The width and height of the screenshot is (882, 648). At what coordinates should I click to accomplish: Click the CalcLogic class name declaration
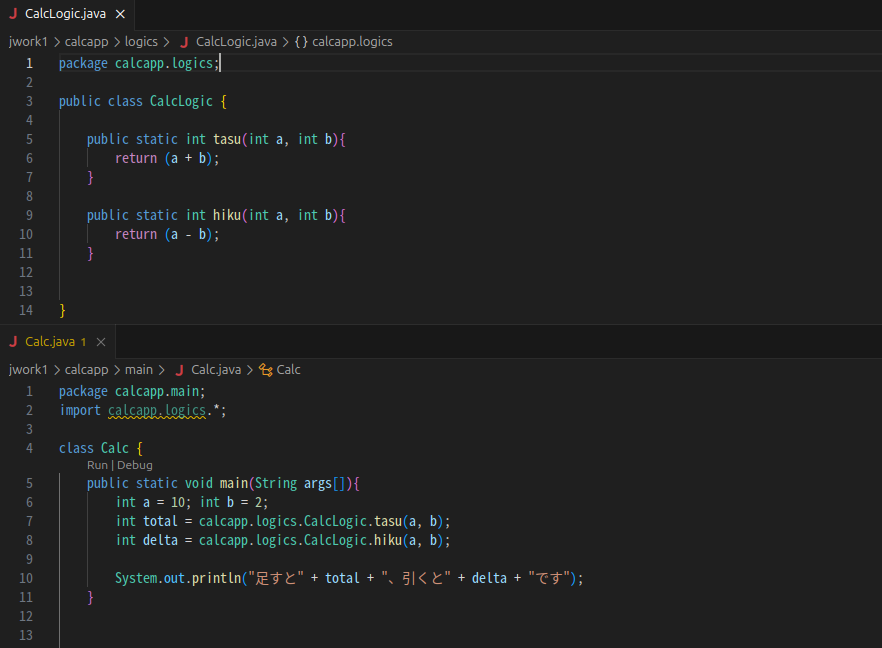click(181, 101)
